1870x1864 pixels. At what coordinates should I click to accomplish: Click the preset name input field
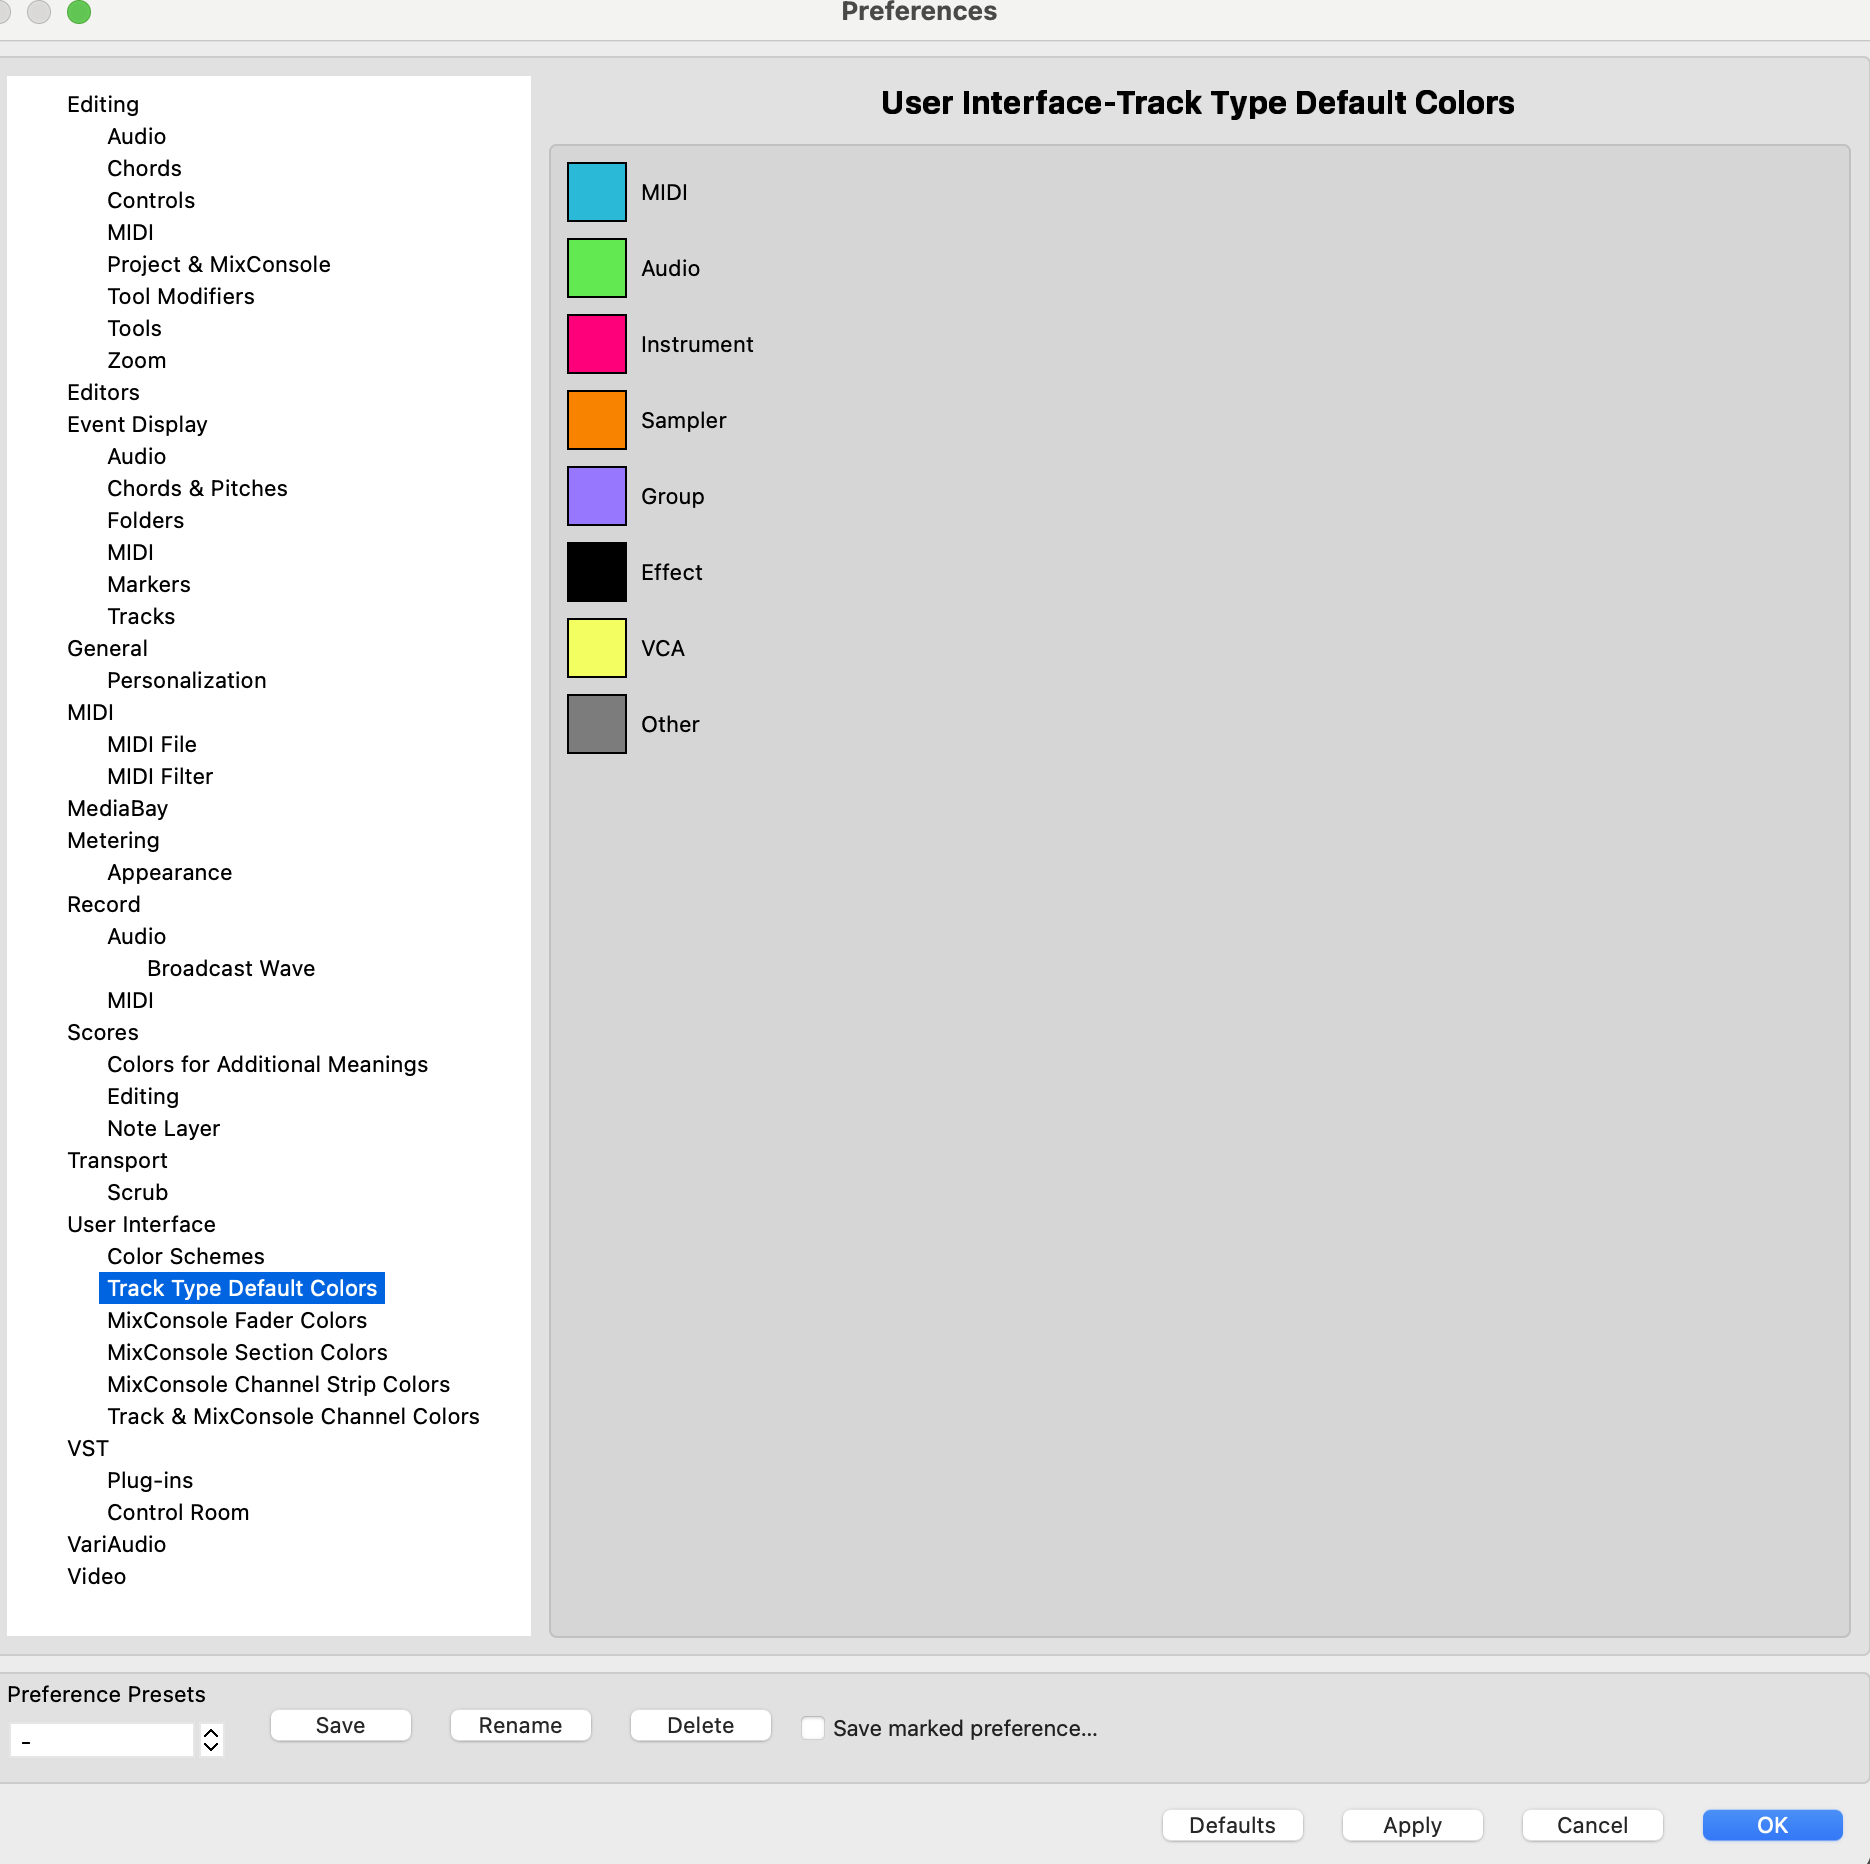click(100, 1739)
